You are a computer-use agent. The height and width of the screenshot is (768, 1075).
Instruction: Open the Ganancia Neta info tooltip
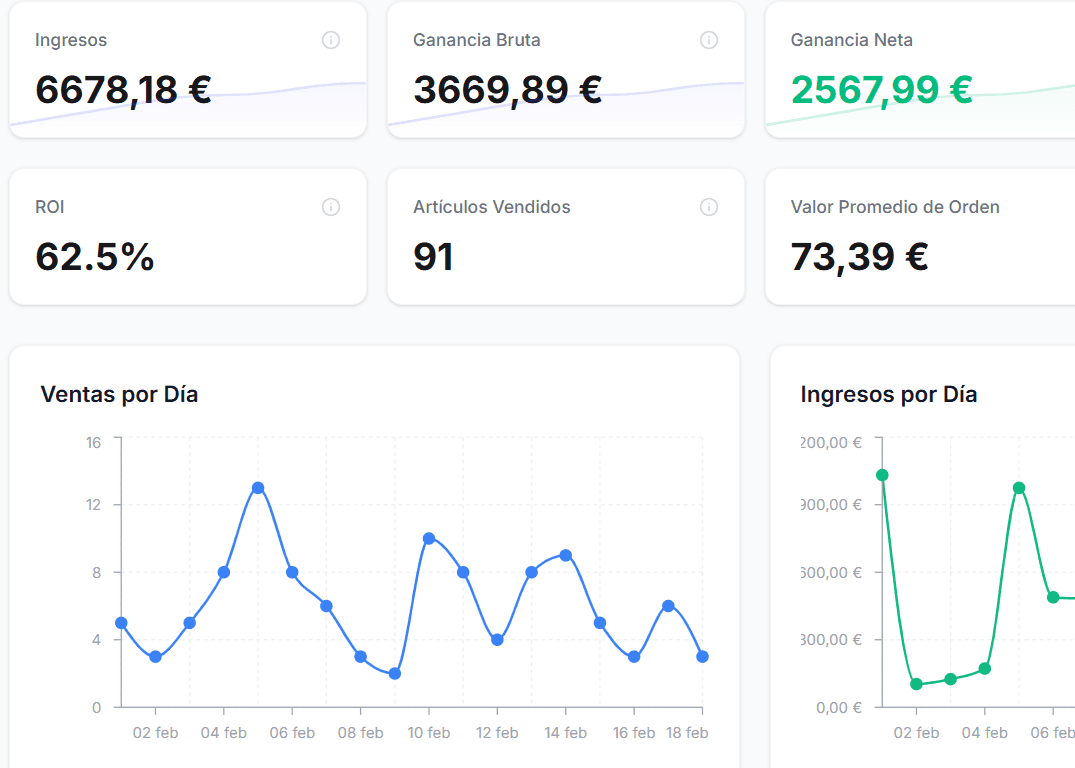tap(1070, 40)
